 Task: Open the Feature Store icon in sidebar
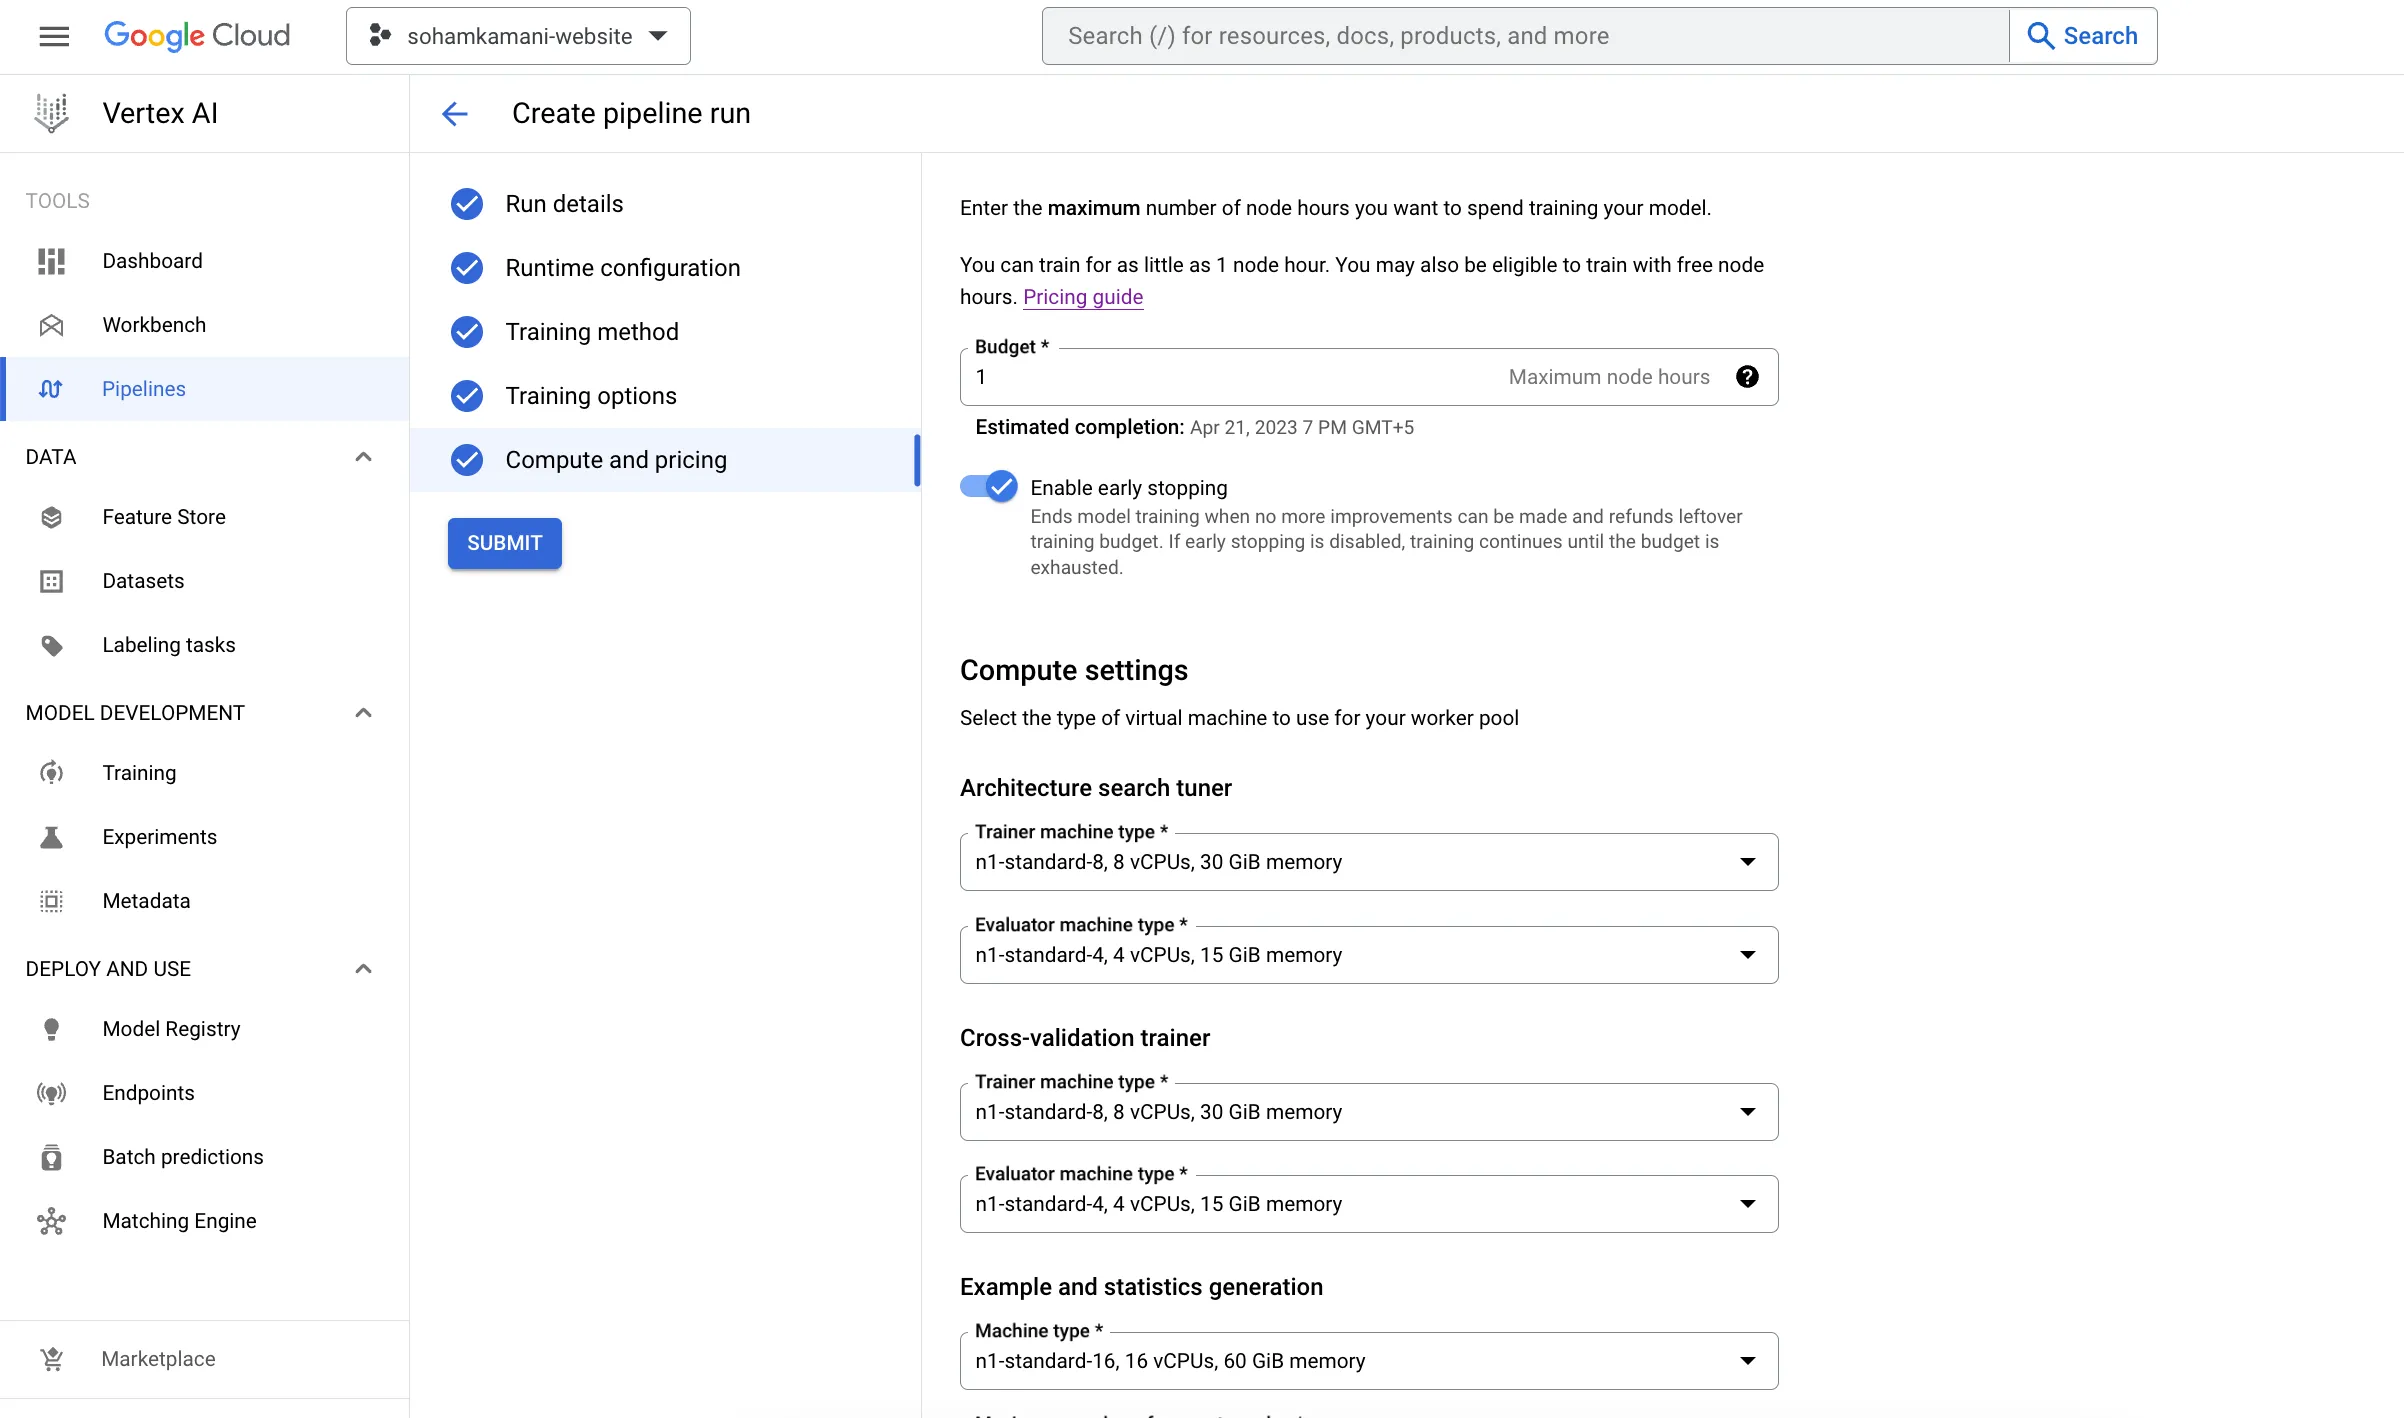(51, 517)
